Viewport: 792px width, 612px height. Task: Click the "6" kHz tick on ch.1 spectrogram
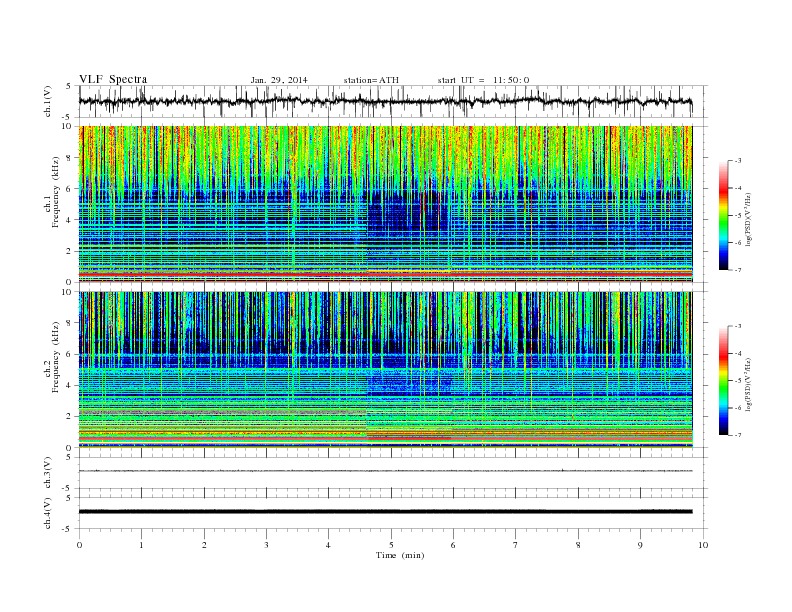pyautogui.click(x=69, y=189)
